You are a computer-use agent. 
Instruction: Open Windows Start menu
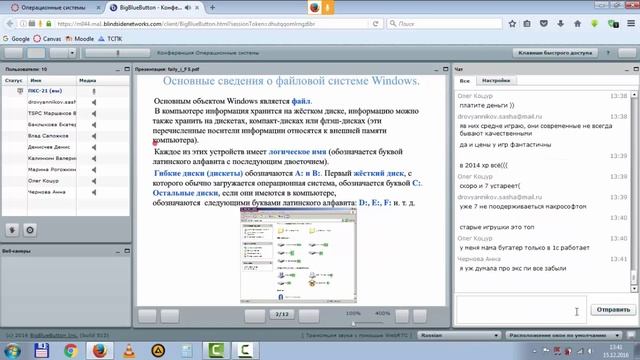coord(12,351)
